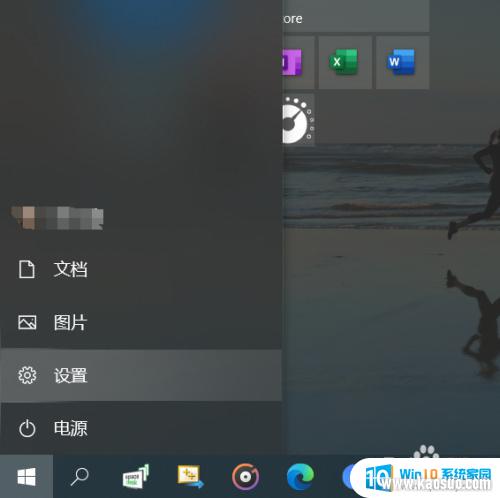
Task: Click the picture frame icon beside 图片
Action: 27,322
